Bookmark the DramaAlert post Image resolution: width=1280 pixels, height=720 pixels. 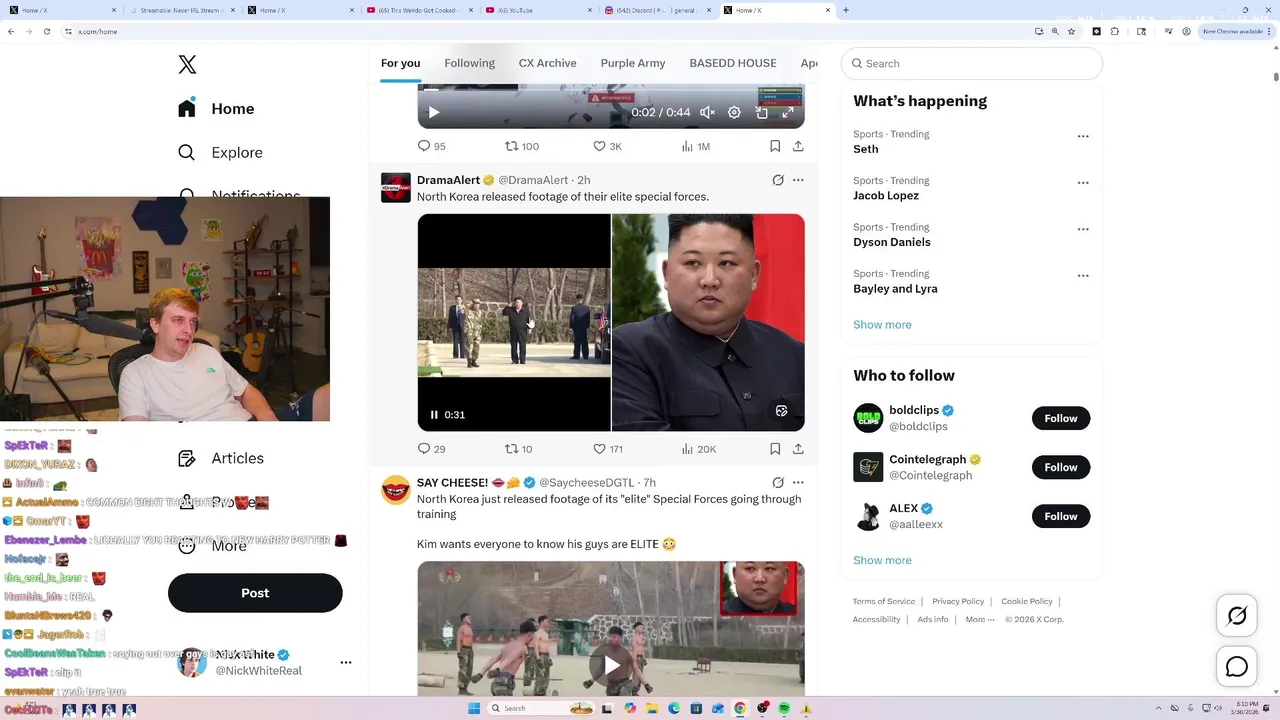pos(775,449)
